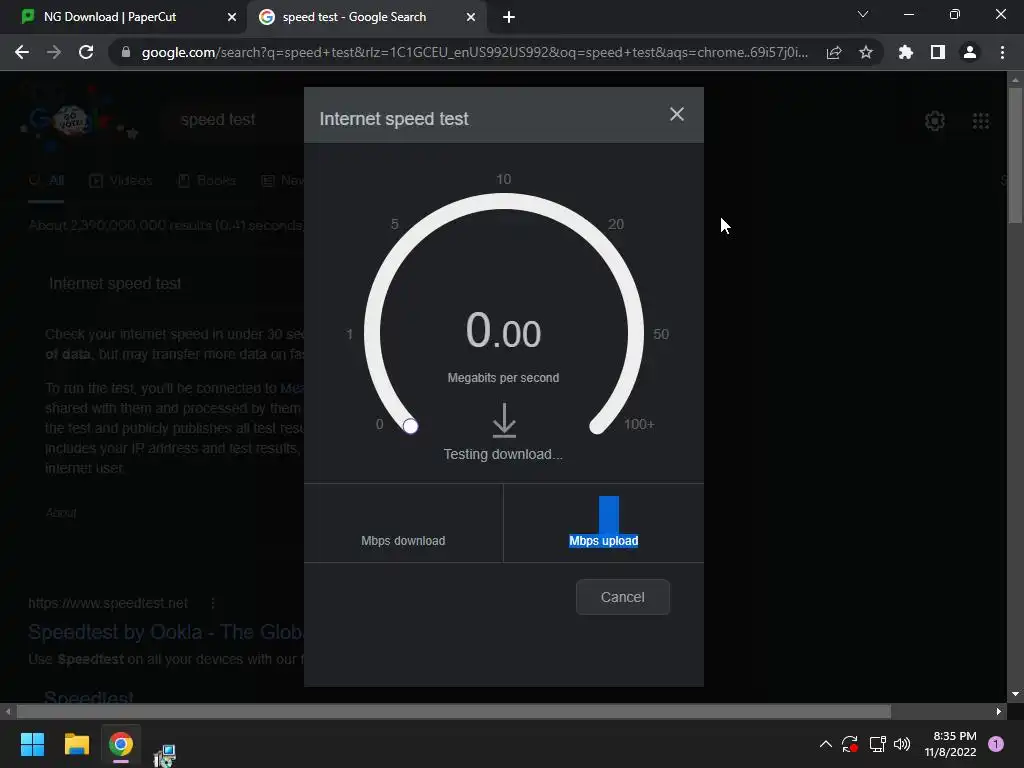Open the Chrome three-dot menu
1024x768 pixels.
pyautogui.click(x=1002, y=52)
